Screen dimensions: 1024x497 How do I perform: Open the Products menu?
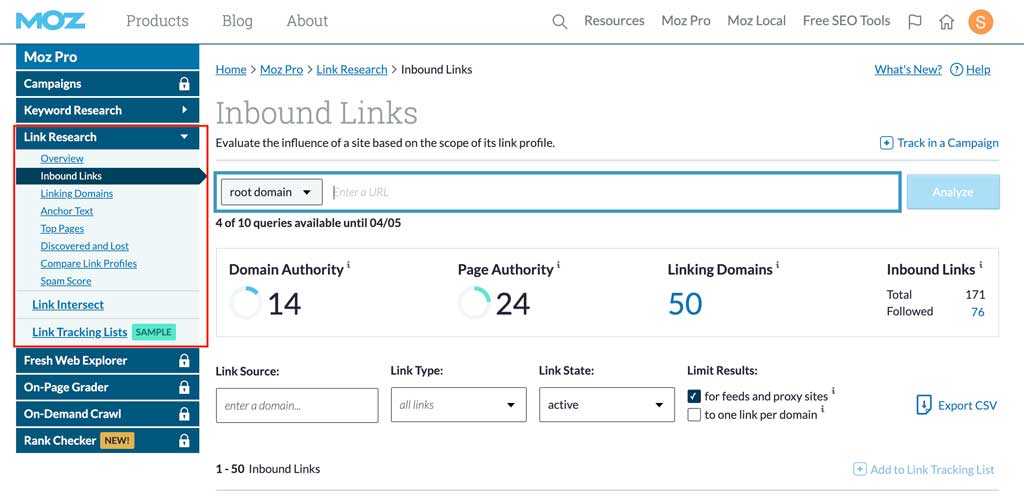click(x=157, y=21)
